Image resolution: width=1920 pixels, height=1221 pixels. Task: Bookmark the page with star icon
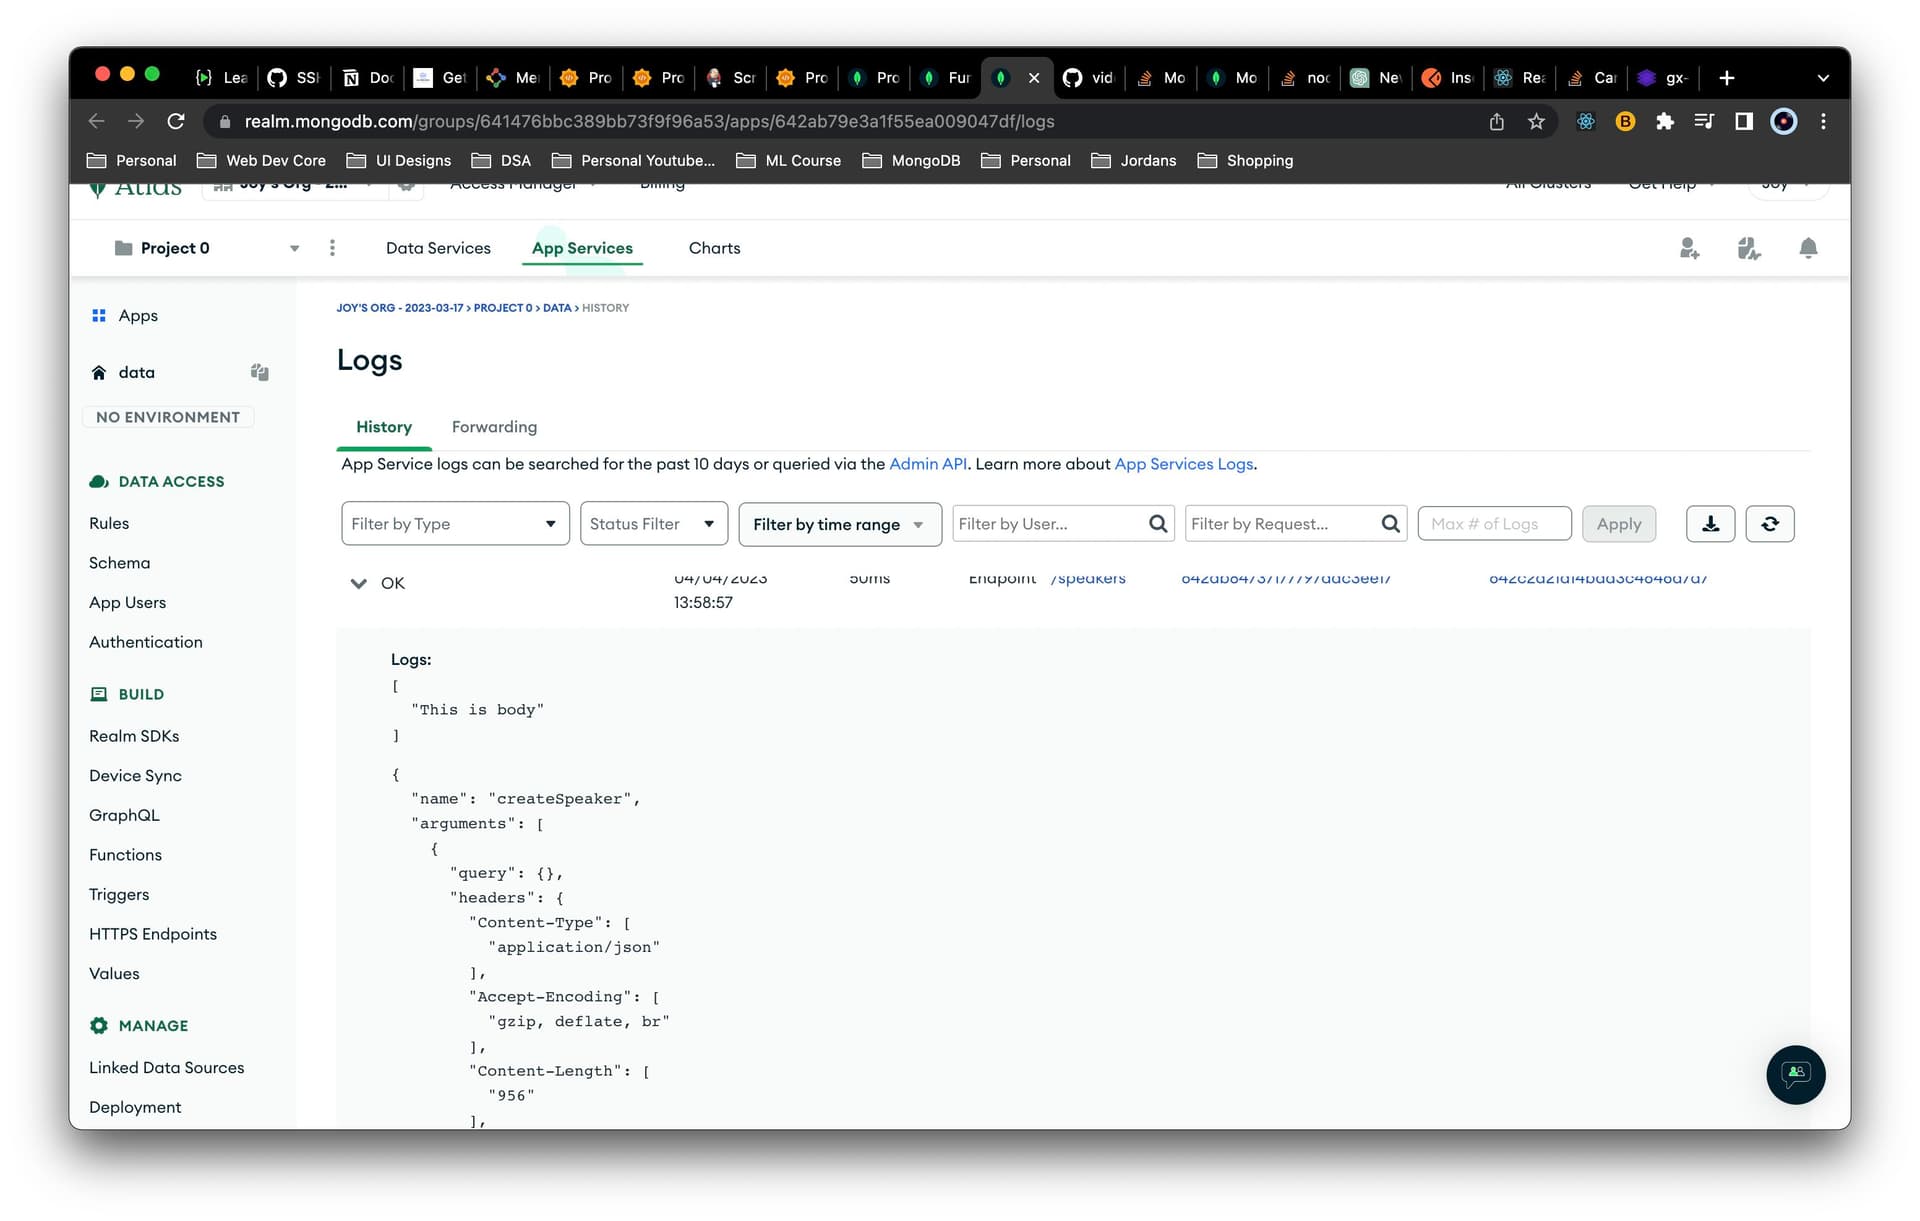[1536, 121]
